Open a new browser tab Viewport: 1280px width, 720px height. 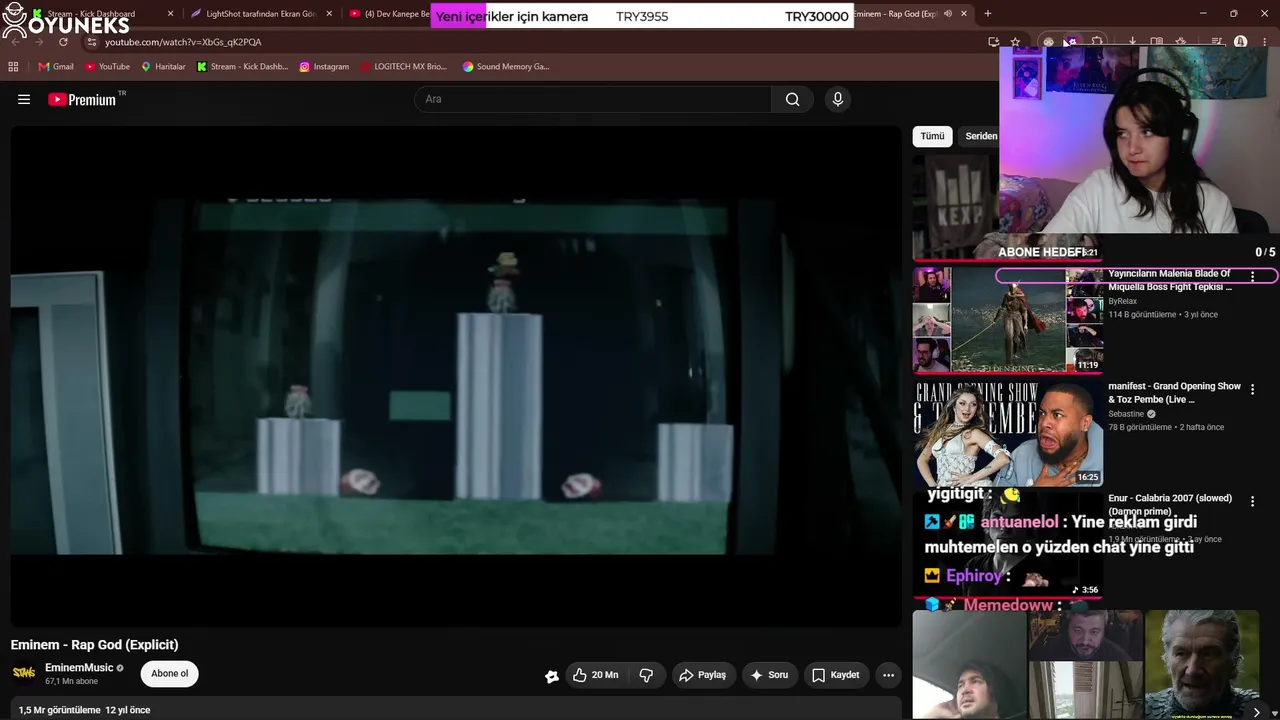tap(988, 14)
